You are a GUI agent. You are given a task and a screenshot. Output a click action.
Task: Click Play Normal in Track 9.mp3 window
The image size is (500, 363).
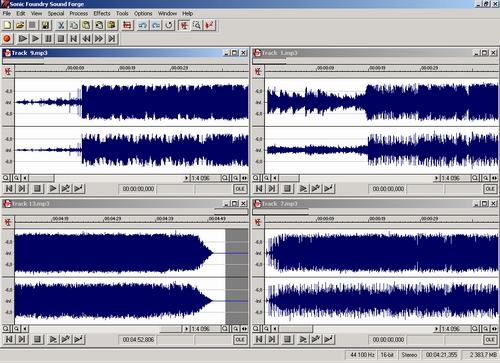[53, 189]
